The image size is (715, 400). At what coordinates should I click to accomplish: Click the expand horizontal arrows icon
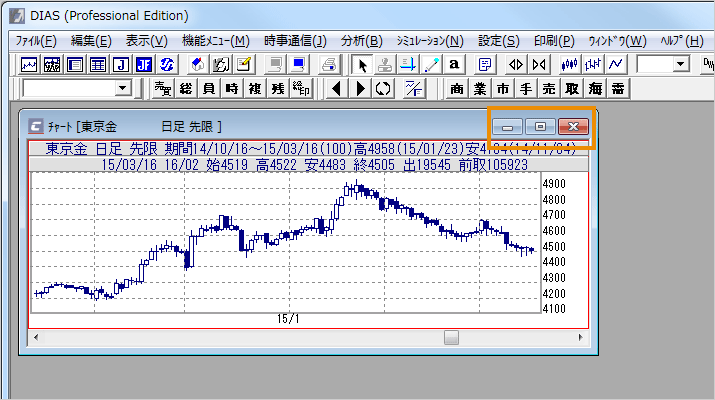pyautogui.click(x=517, y=64)
